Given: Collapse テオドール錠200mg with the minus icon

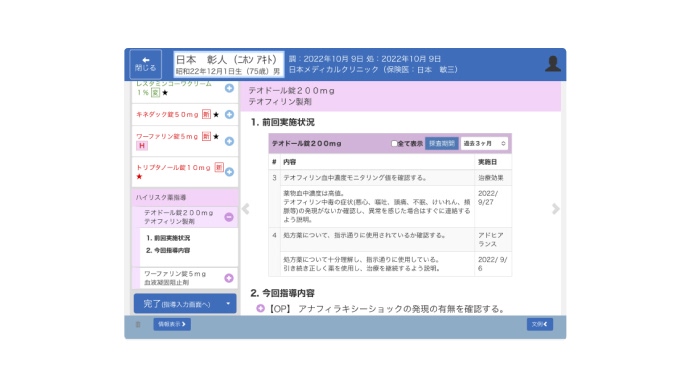Looking at the screenshot, I should pos(229,217).
